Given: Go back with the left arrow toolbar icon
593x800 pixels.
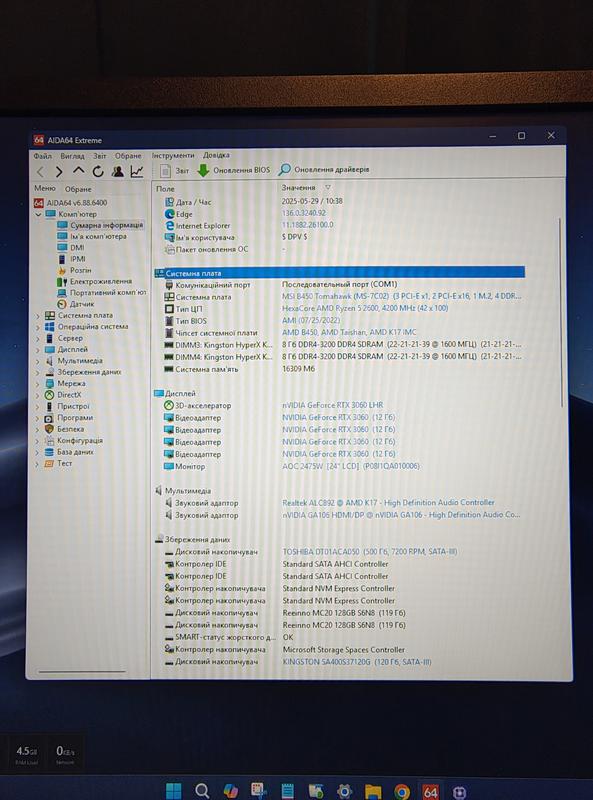Looking at the screenshot, I should pyautogui.click(x=40, y=172).
